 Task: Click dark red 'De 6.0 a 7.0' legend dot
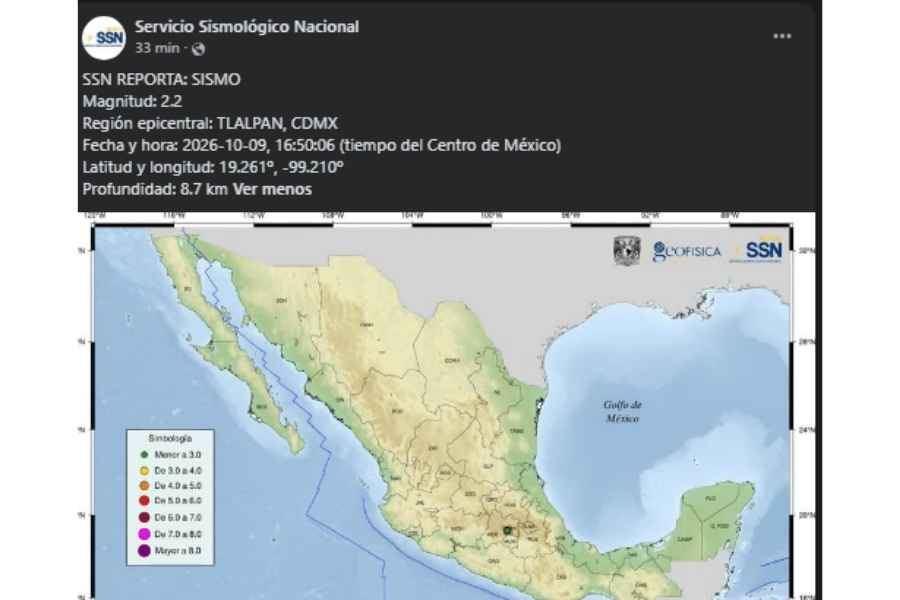[144, 517]
